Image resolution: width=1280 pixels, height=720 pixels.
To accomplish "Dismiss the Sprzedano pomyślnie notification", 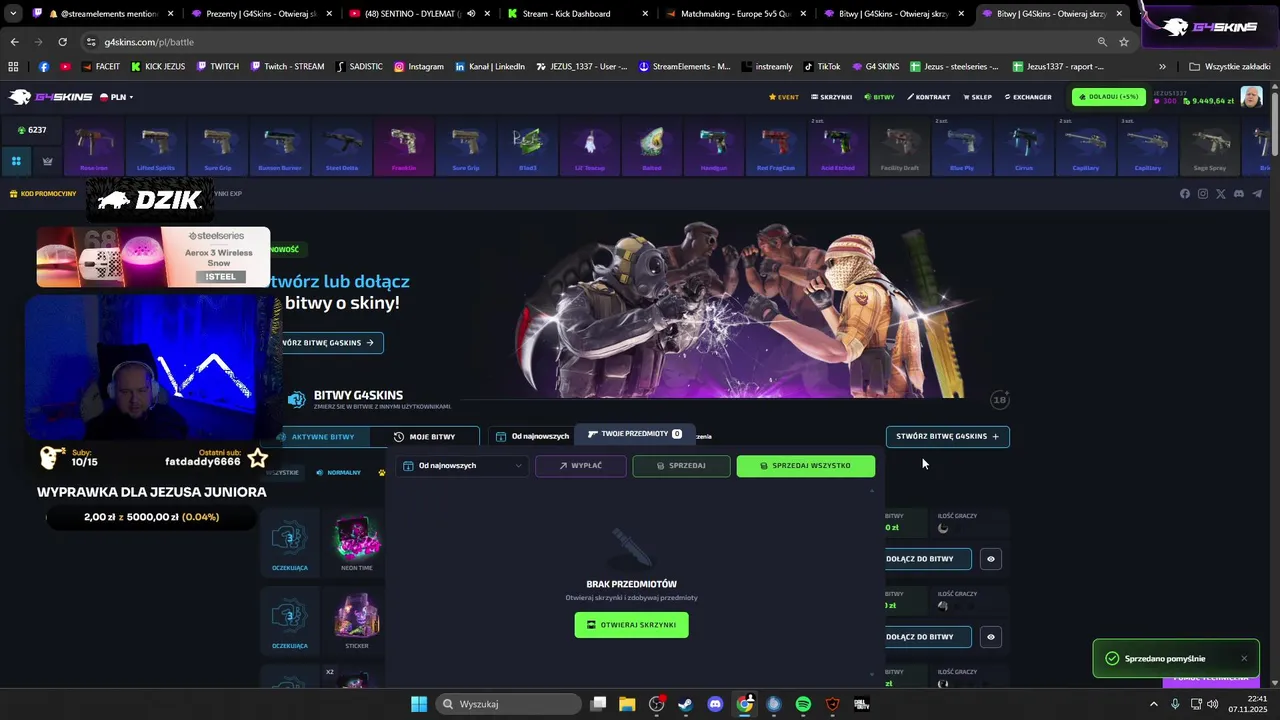I will point(1244,658).
